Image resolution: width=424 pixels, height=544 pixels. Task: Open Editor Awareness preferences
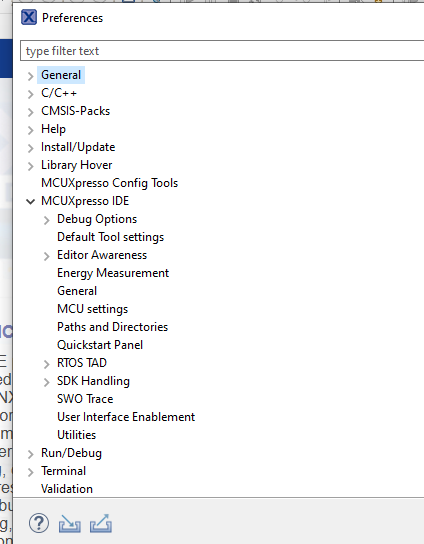click(x=102, y=255)
